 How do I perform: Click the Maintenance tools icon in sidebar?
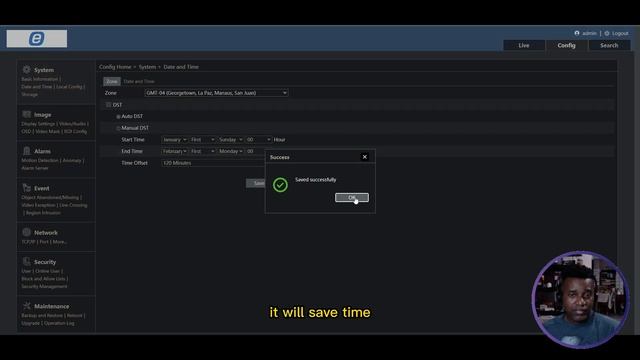27,306
